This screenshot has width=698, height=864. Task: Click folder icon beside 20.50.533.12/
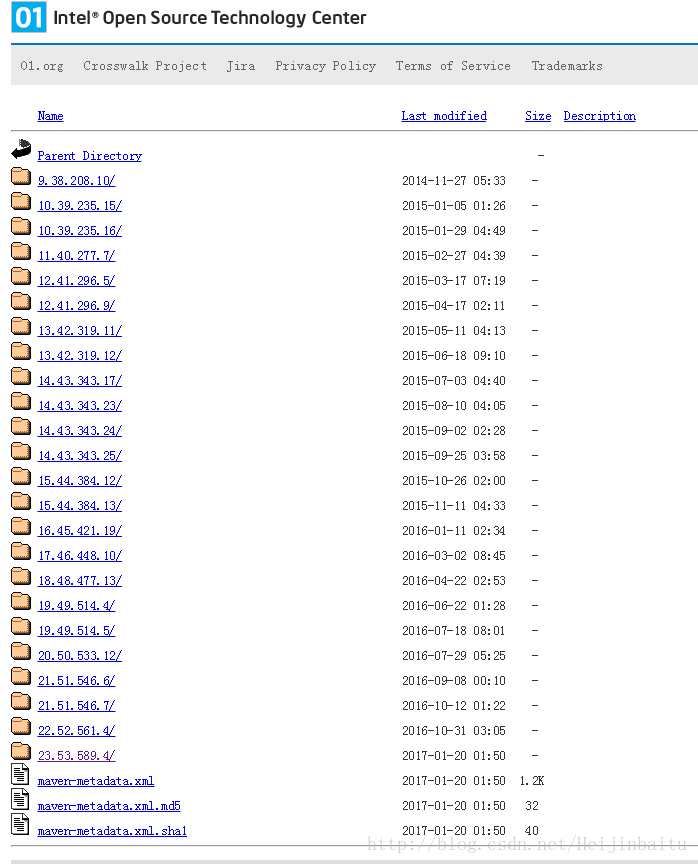pos(21,651)
